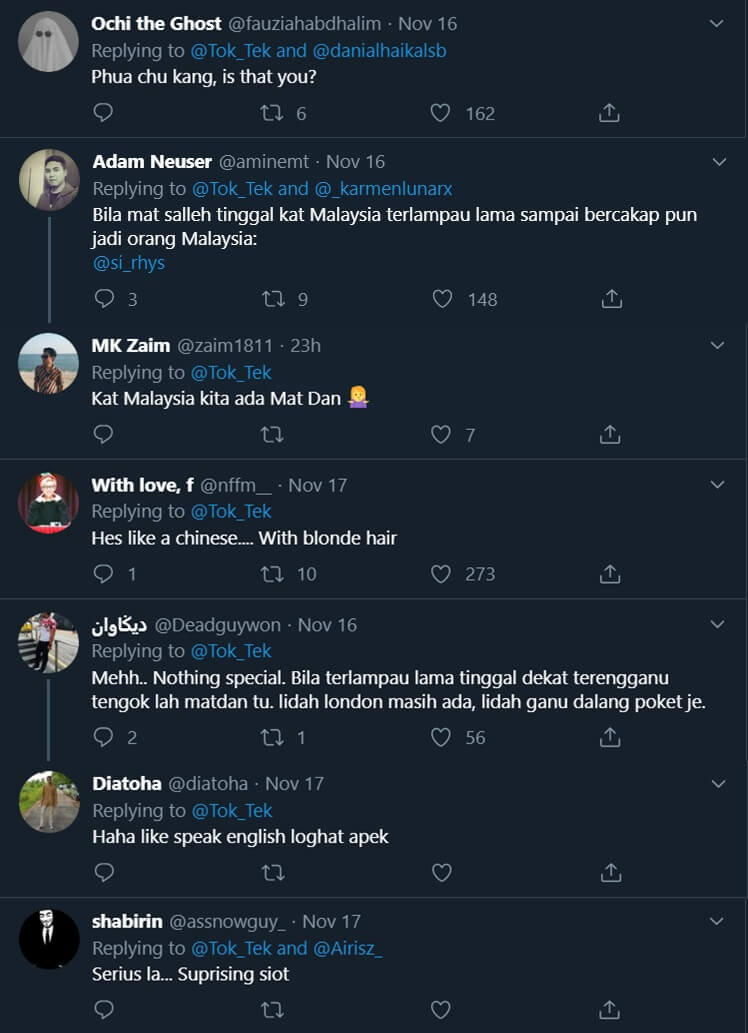Retweet Ochi the Ghost's tweet

click(x=271, y=113)
